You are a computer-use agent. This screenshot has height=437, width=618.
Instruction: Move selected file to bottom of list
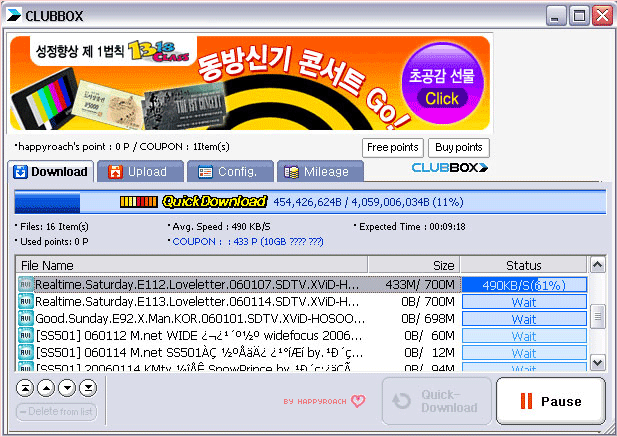tap(88, 389)
